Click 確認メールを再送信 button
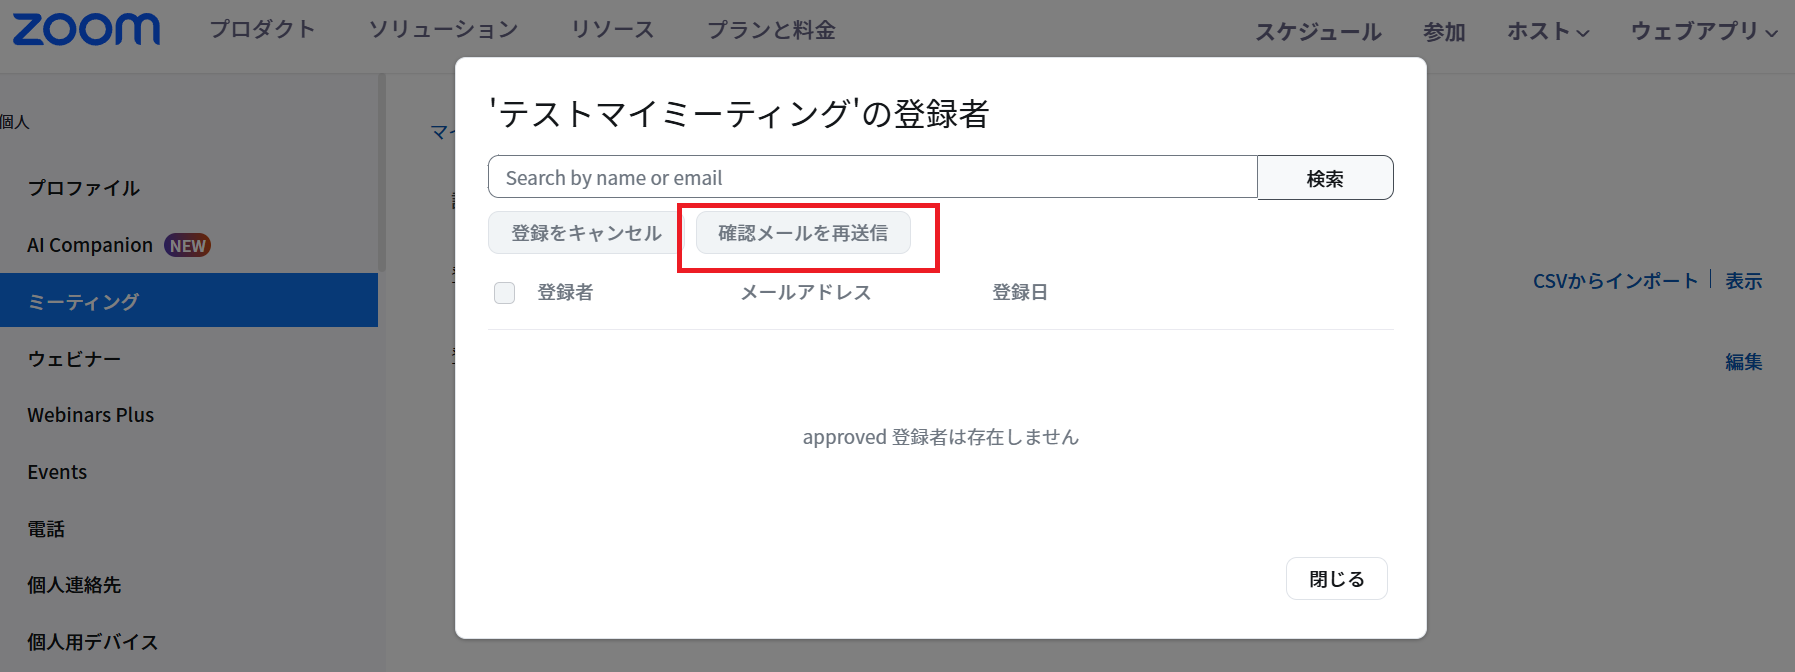This screenshot has height=672, width=1795. click(x=803, y=233)
